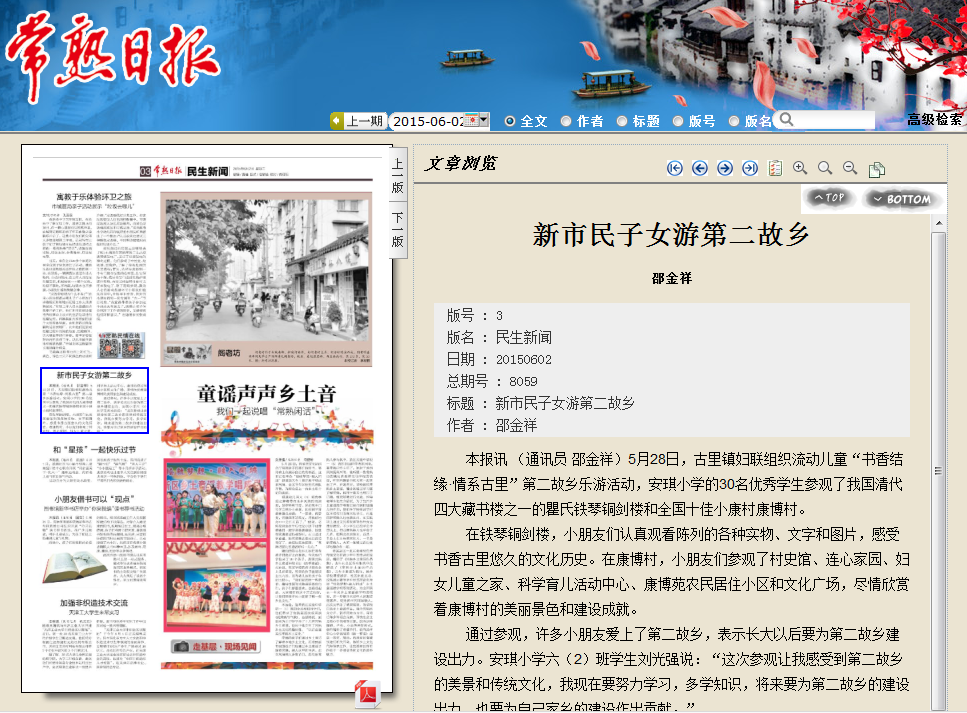
Task: Open the 寓教于乐体验环卫之旅 article on page
Action: pyautogui.click(x=94, y=197)
